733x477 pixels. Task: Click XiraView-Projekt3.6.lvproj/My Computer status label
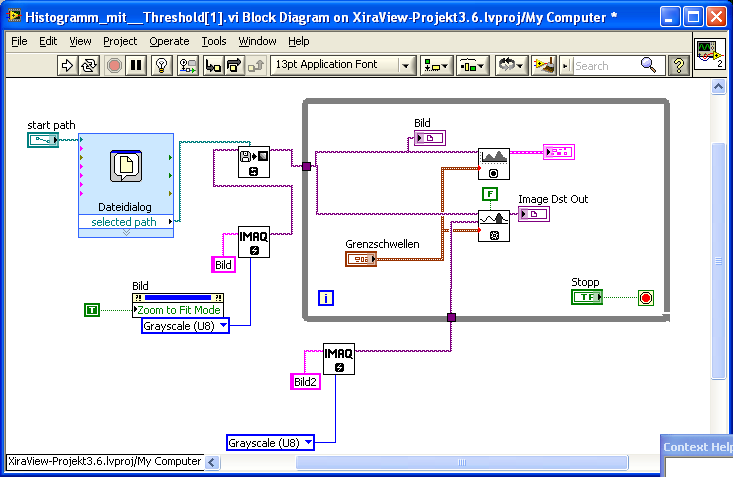[105, 462]
